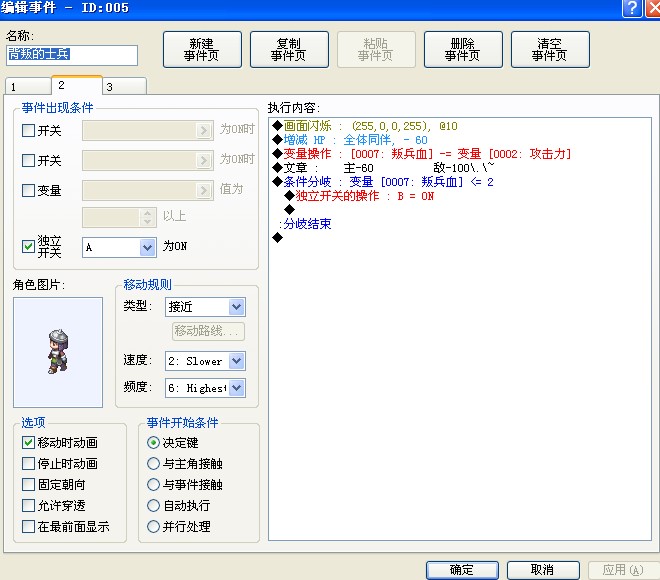Screen dimensions: 660x580
Task: Uncheck the 独立开关 condition checkbox
Action: (28, 246)
